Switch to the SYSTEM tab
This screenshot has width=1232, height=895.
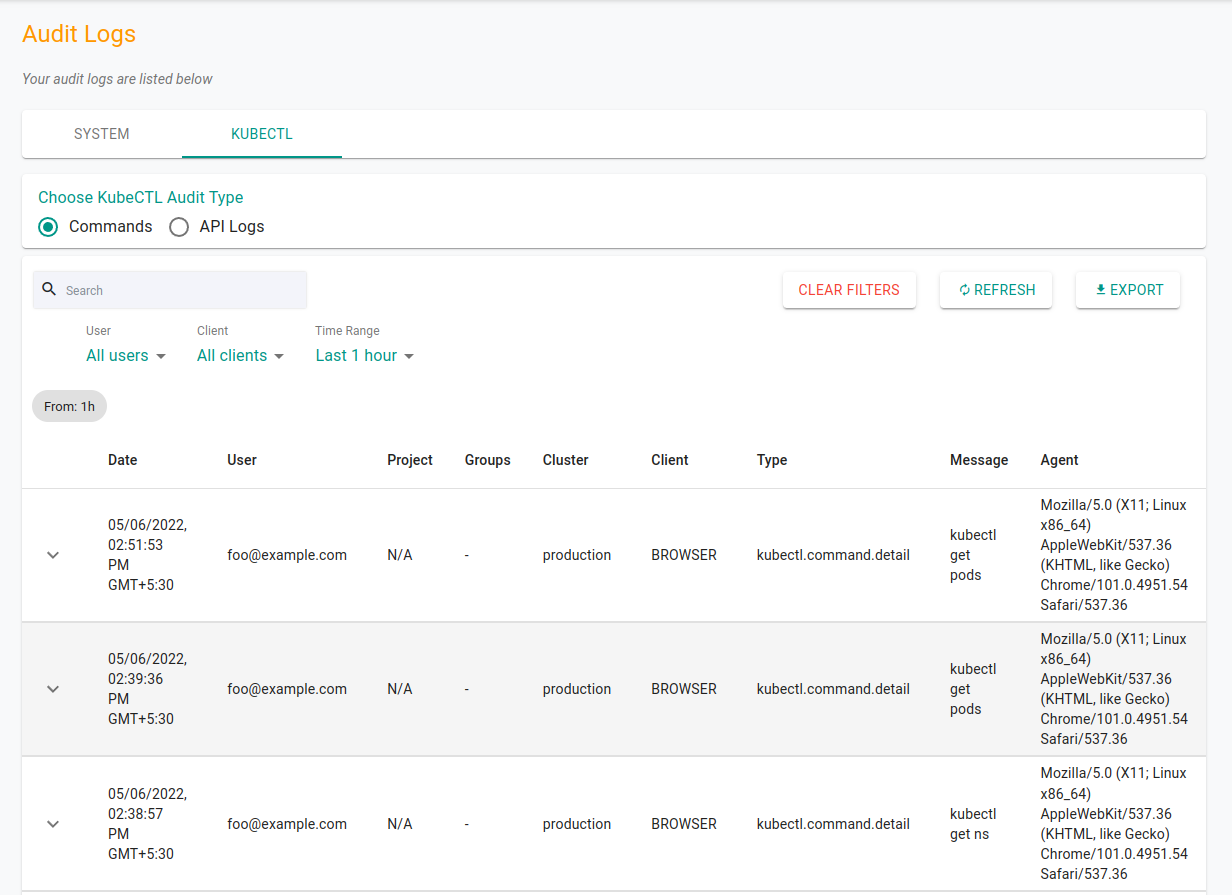[102, 134]
